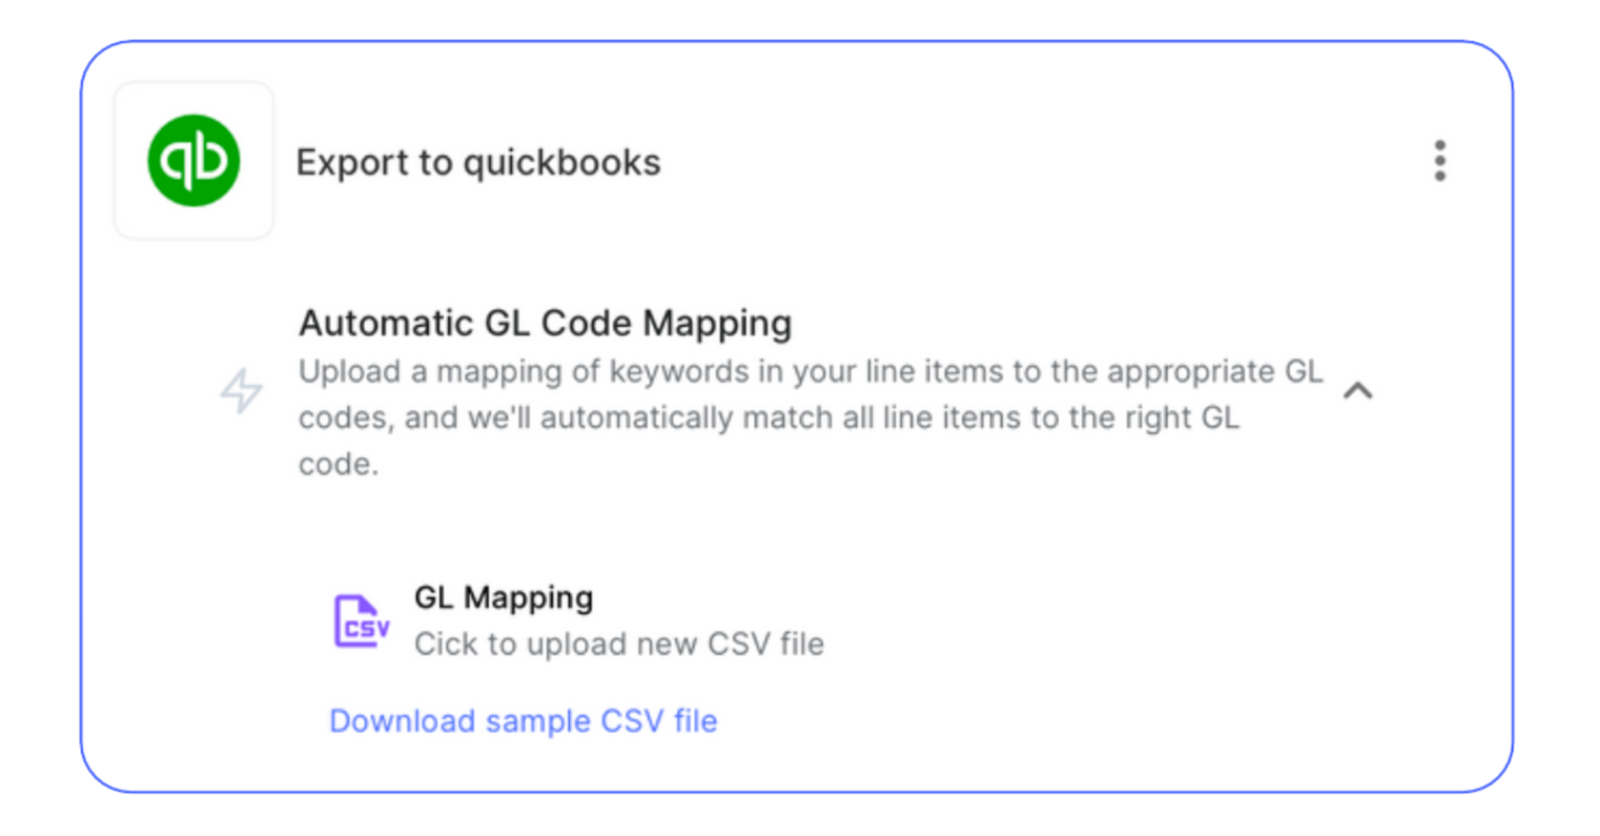Open the kebab menu beside Export to quickbooks
1600x836 pixels.
click(1439, 161)
